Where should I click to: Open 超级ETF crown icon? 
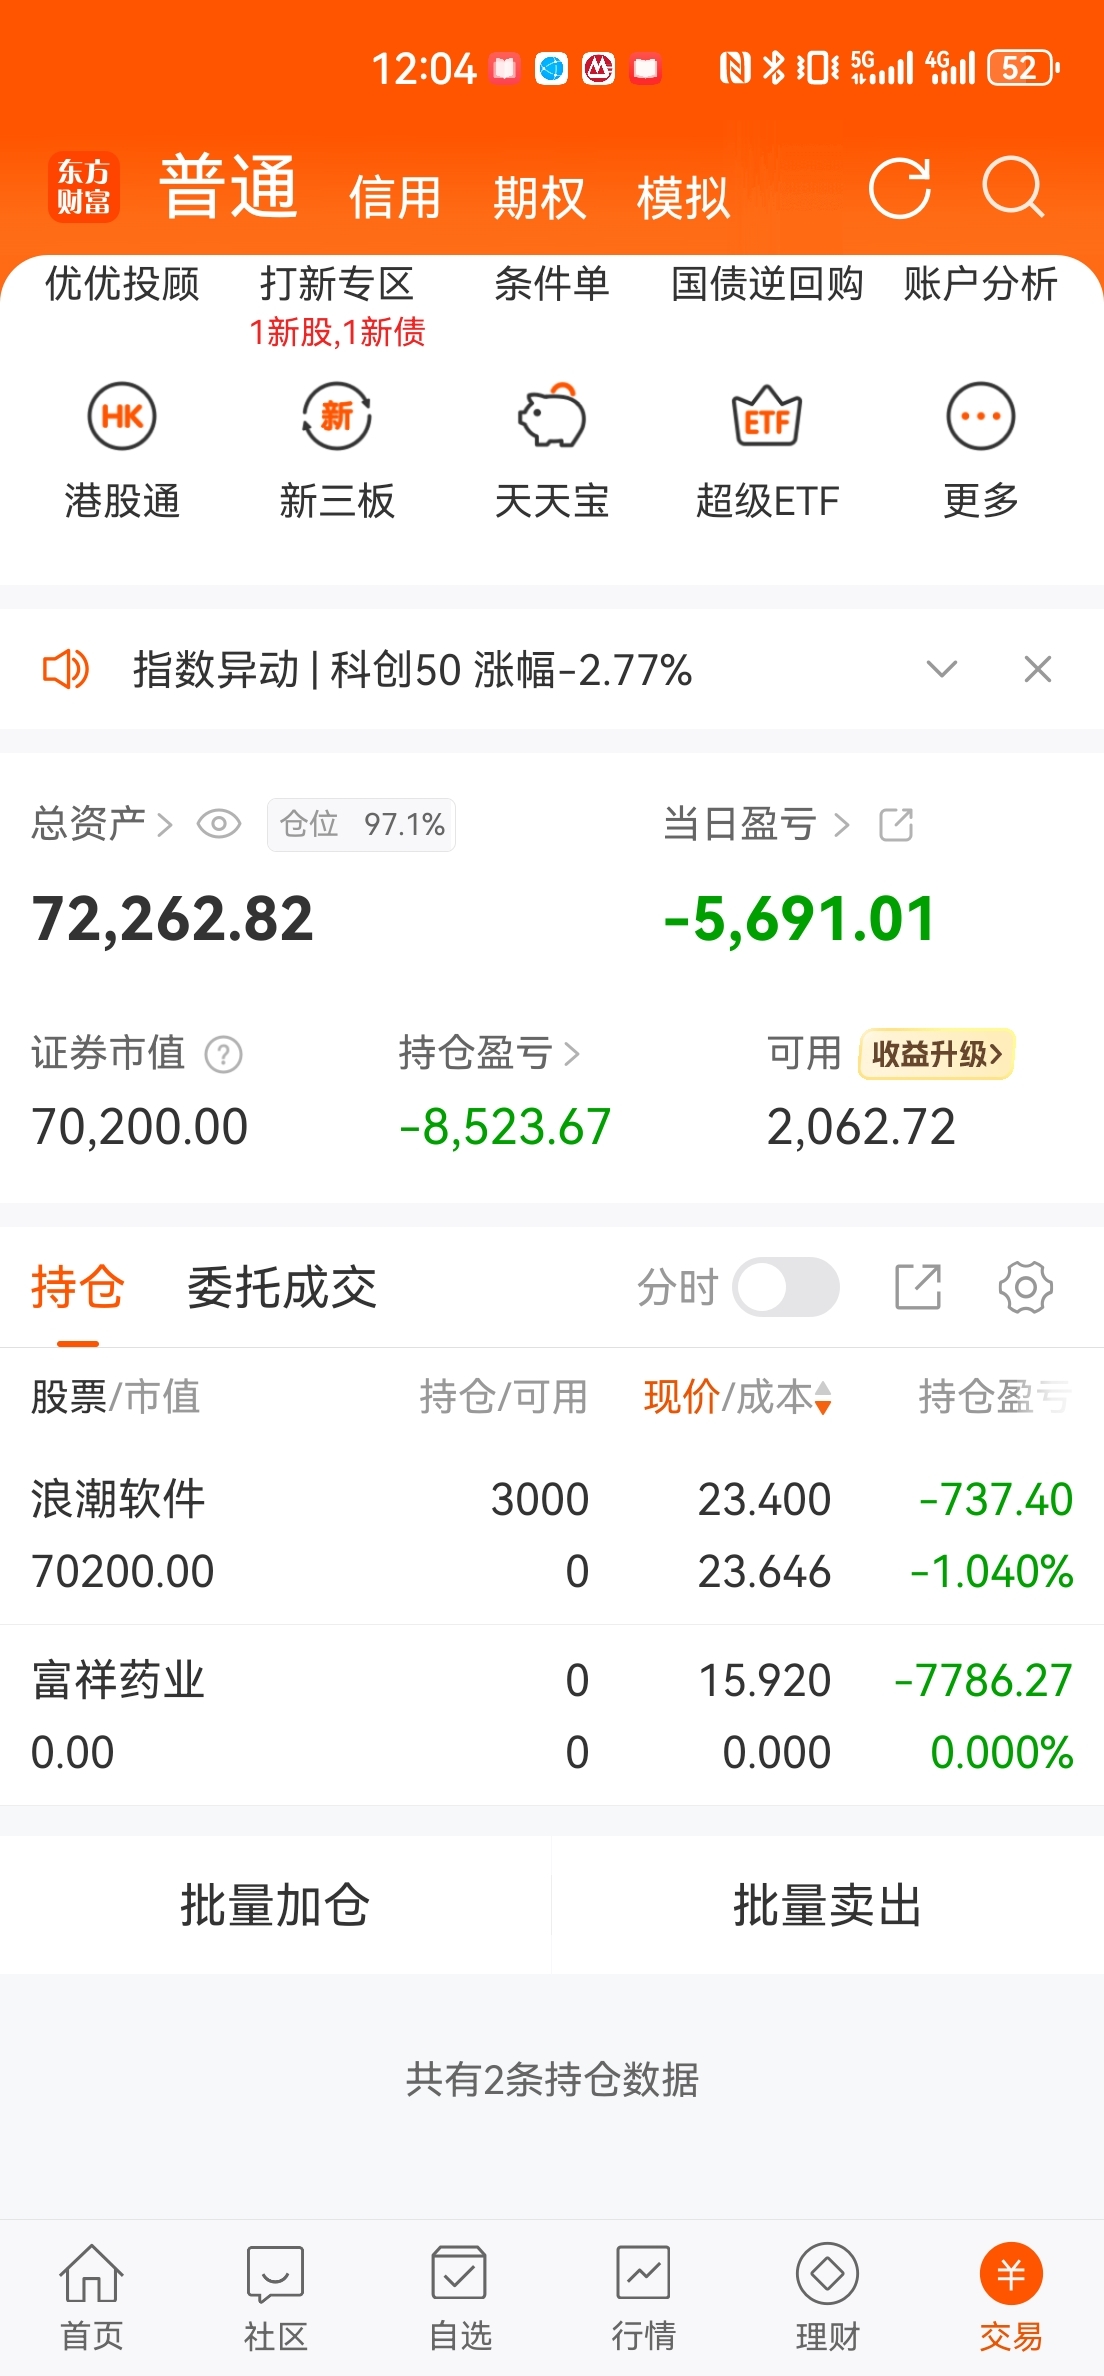pos(767,416)
